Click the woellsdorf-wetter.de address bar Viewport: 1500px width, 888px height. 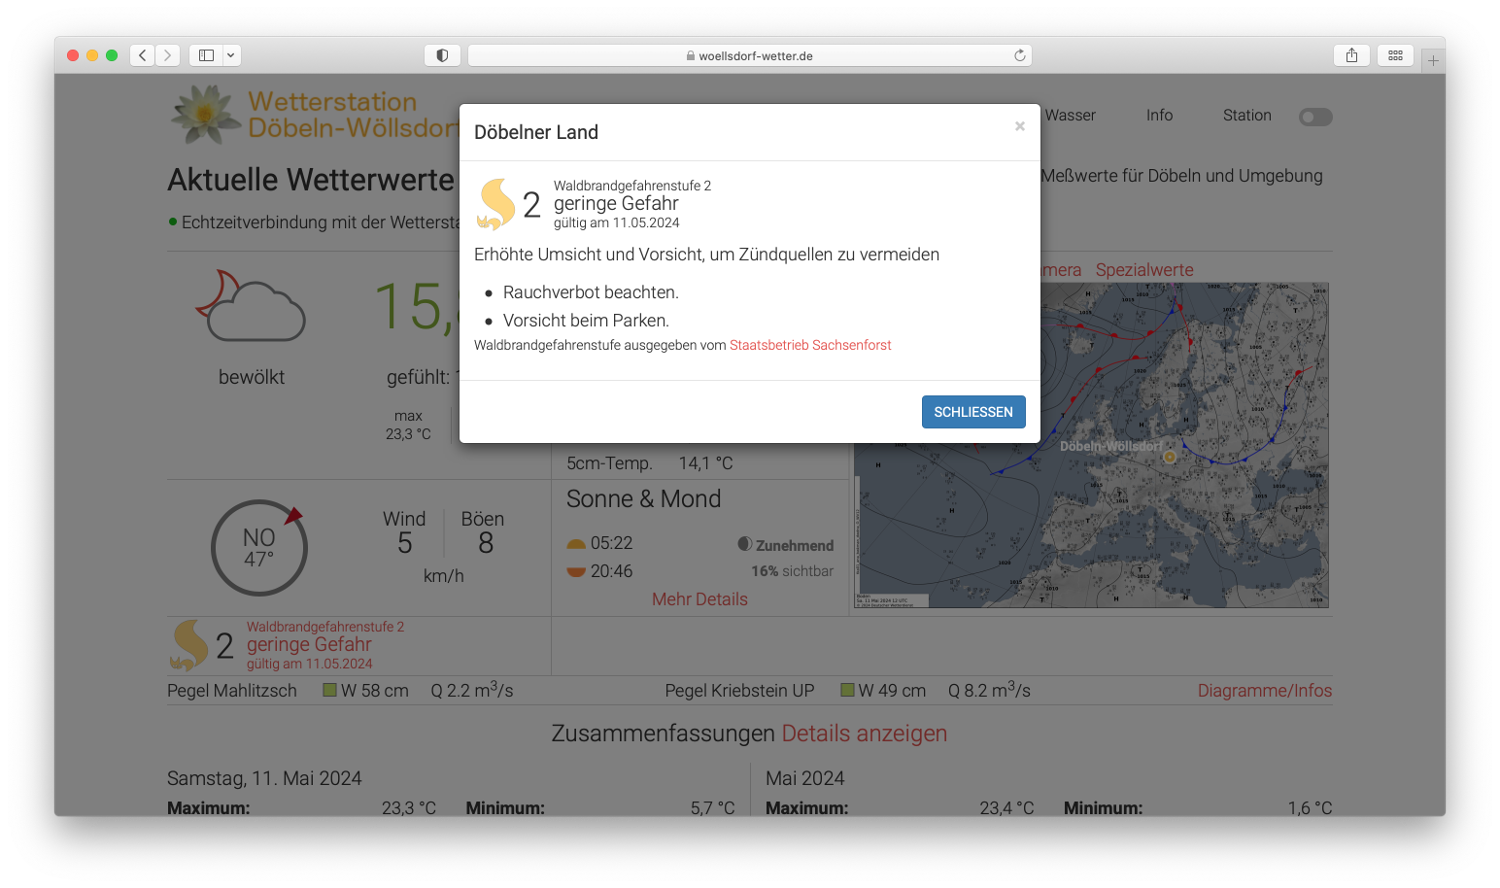pos(750,56)
